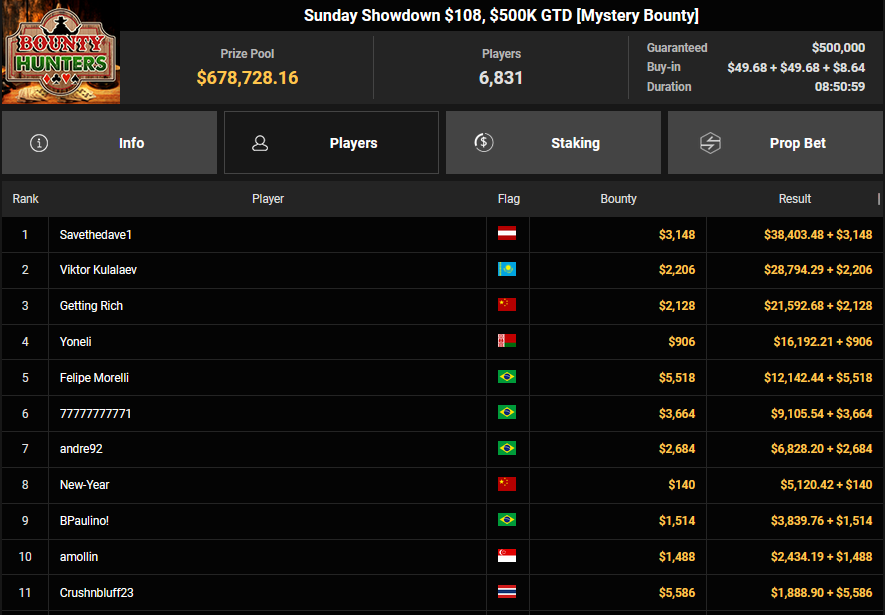Click the Player column header
885x615 pixels.
click(x=267, y=199)
